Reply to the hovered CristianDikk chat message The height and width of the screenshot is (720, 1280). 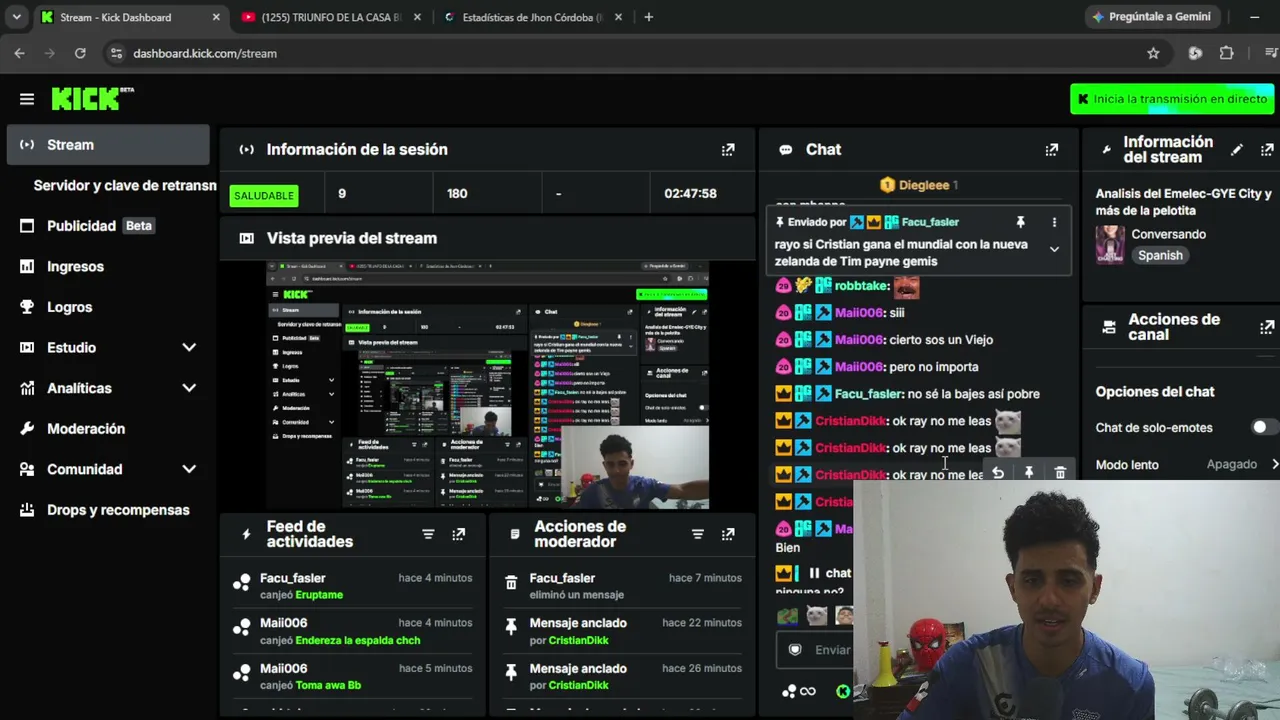tap(998, 473)
